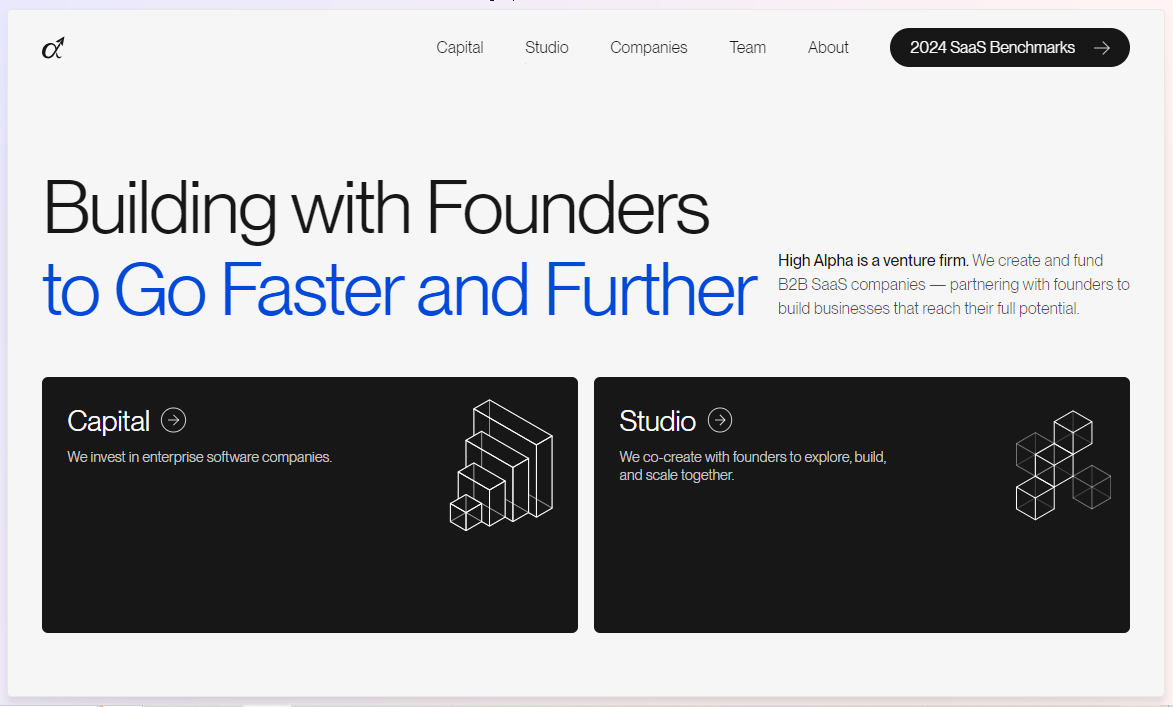Screen dimensions: 1173x707
Task: Click "We co-create with founders to explore, build" text
Action: click(x=753, y=457)
